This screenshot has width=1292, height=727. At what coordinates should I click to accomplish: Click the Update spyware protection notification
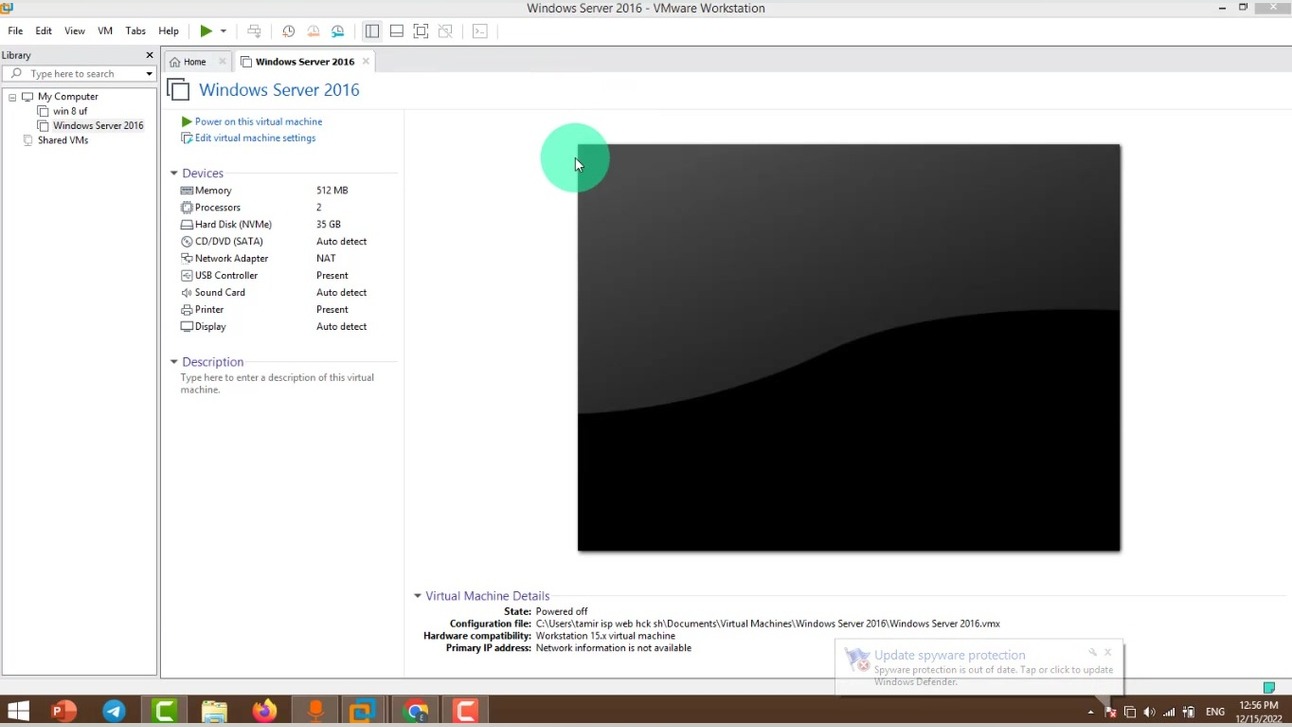click(978, 667)
